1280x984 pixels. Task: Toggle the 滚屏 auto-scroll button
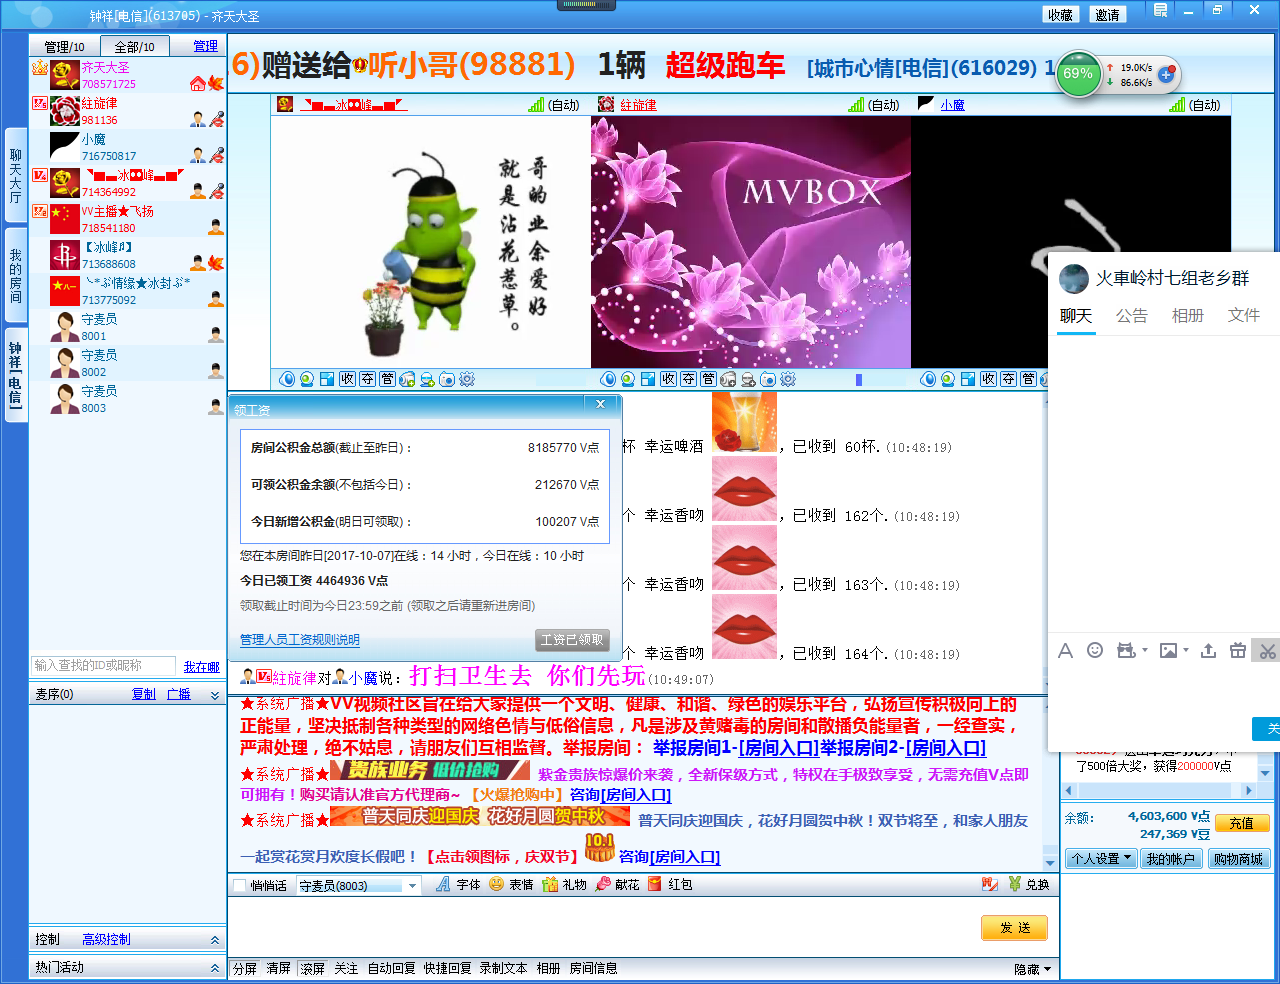tap(312, 969)
